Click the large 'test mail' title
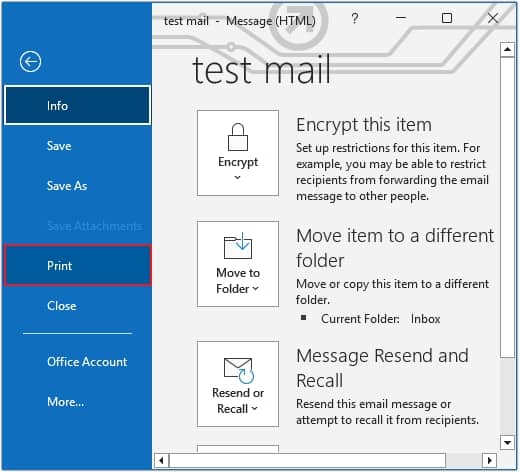Image resolution: width=520 pixels, height=473 pixels. click(261, 70)
